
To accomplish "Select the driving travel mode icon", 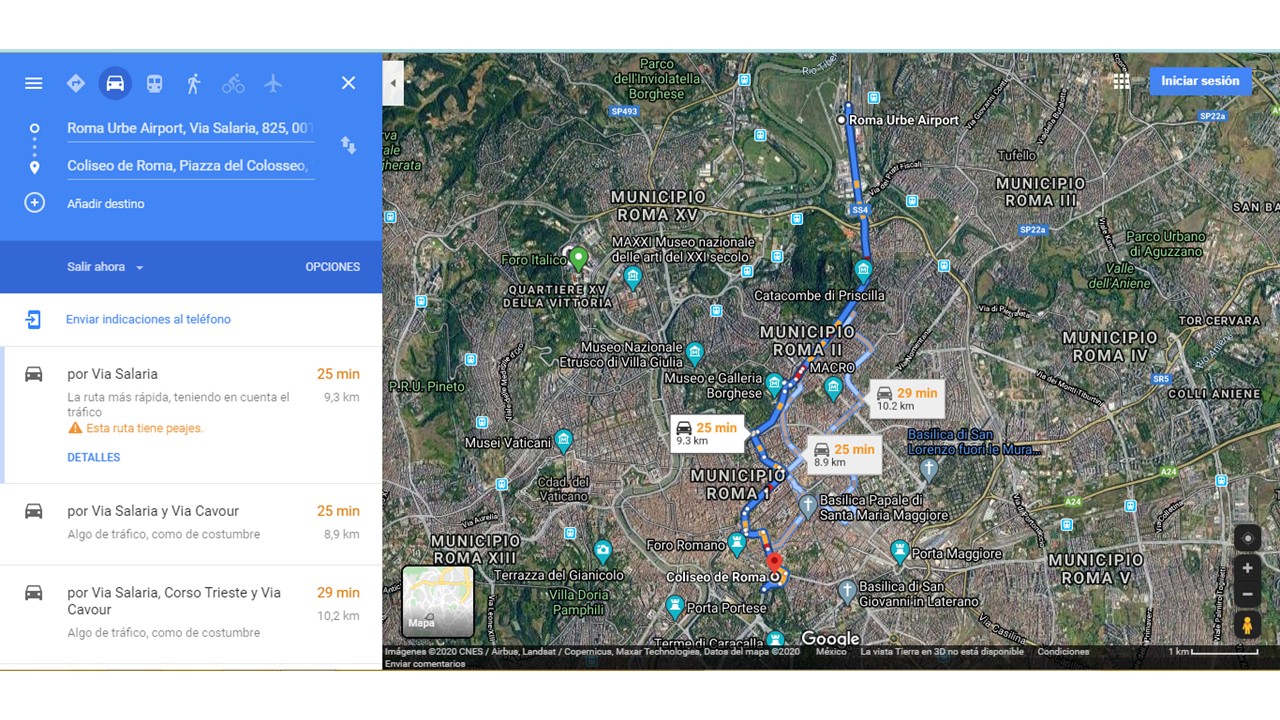I will [x=115, y=83].
